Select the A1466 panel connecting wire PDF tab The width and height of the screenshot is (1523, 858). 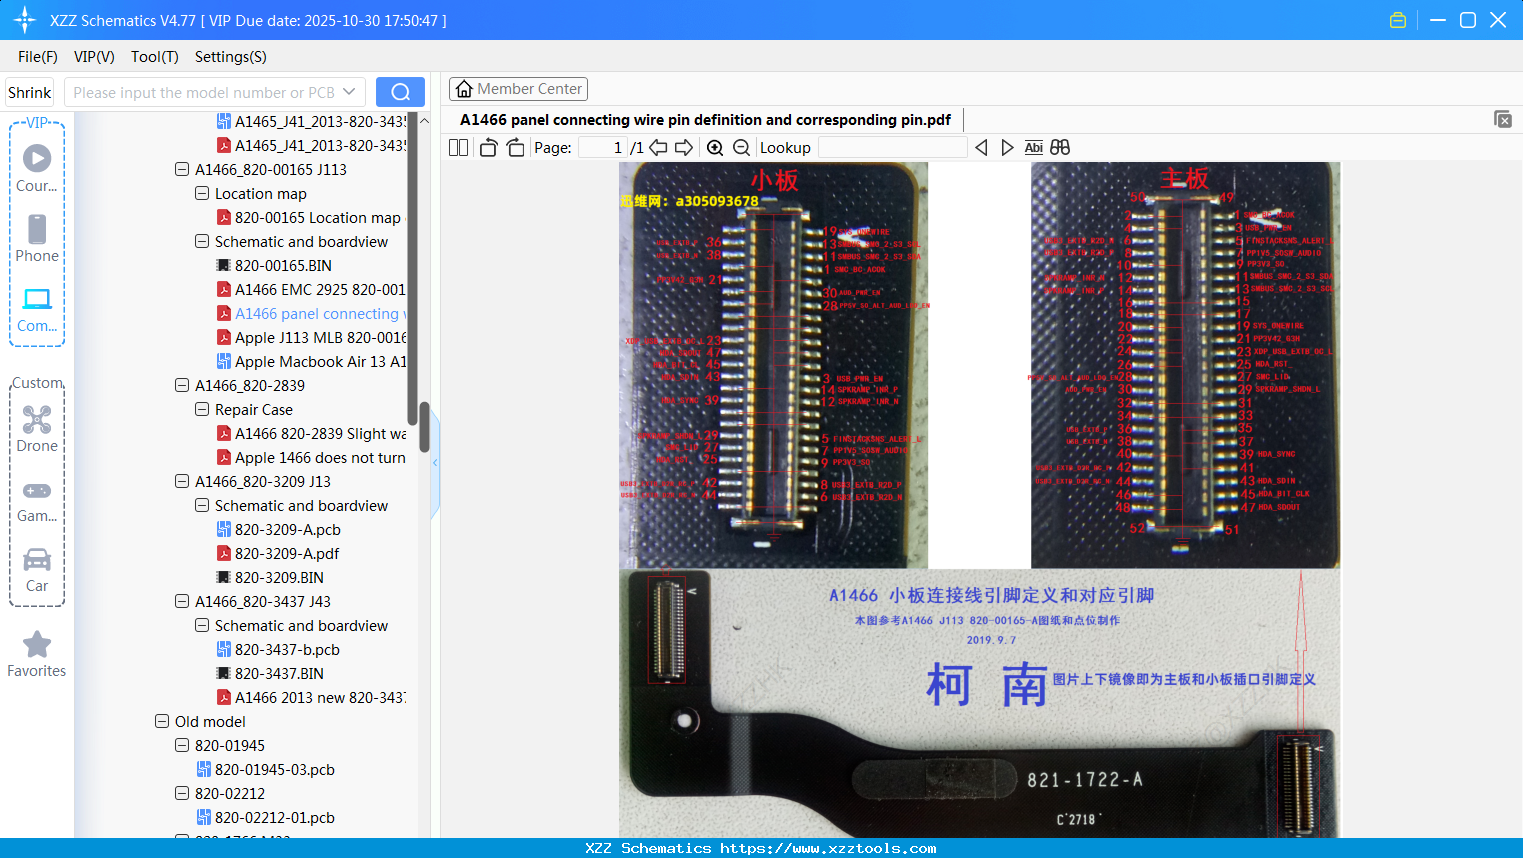[705, 120]
